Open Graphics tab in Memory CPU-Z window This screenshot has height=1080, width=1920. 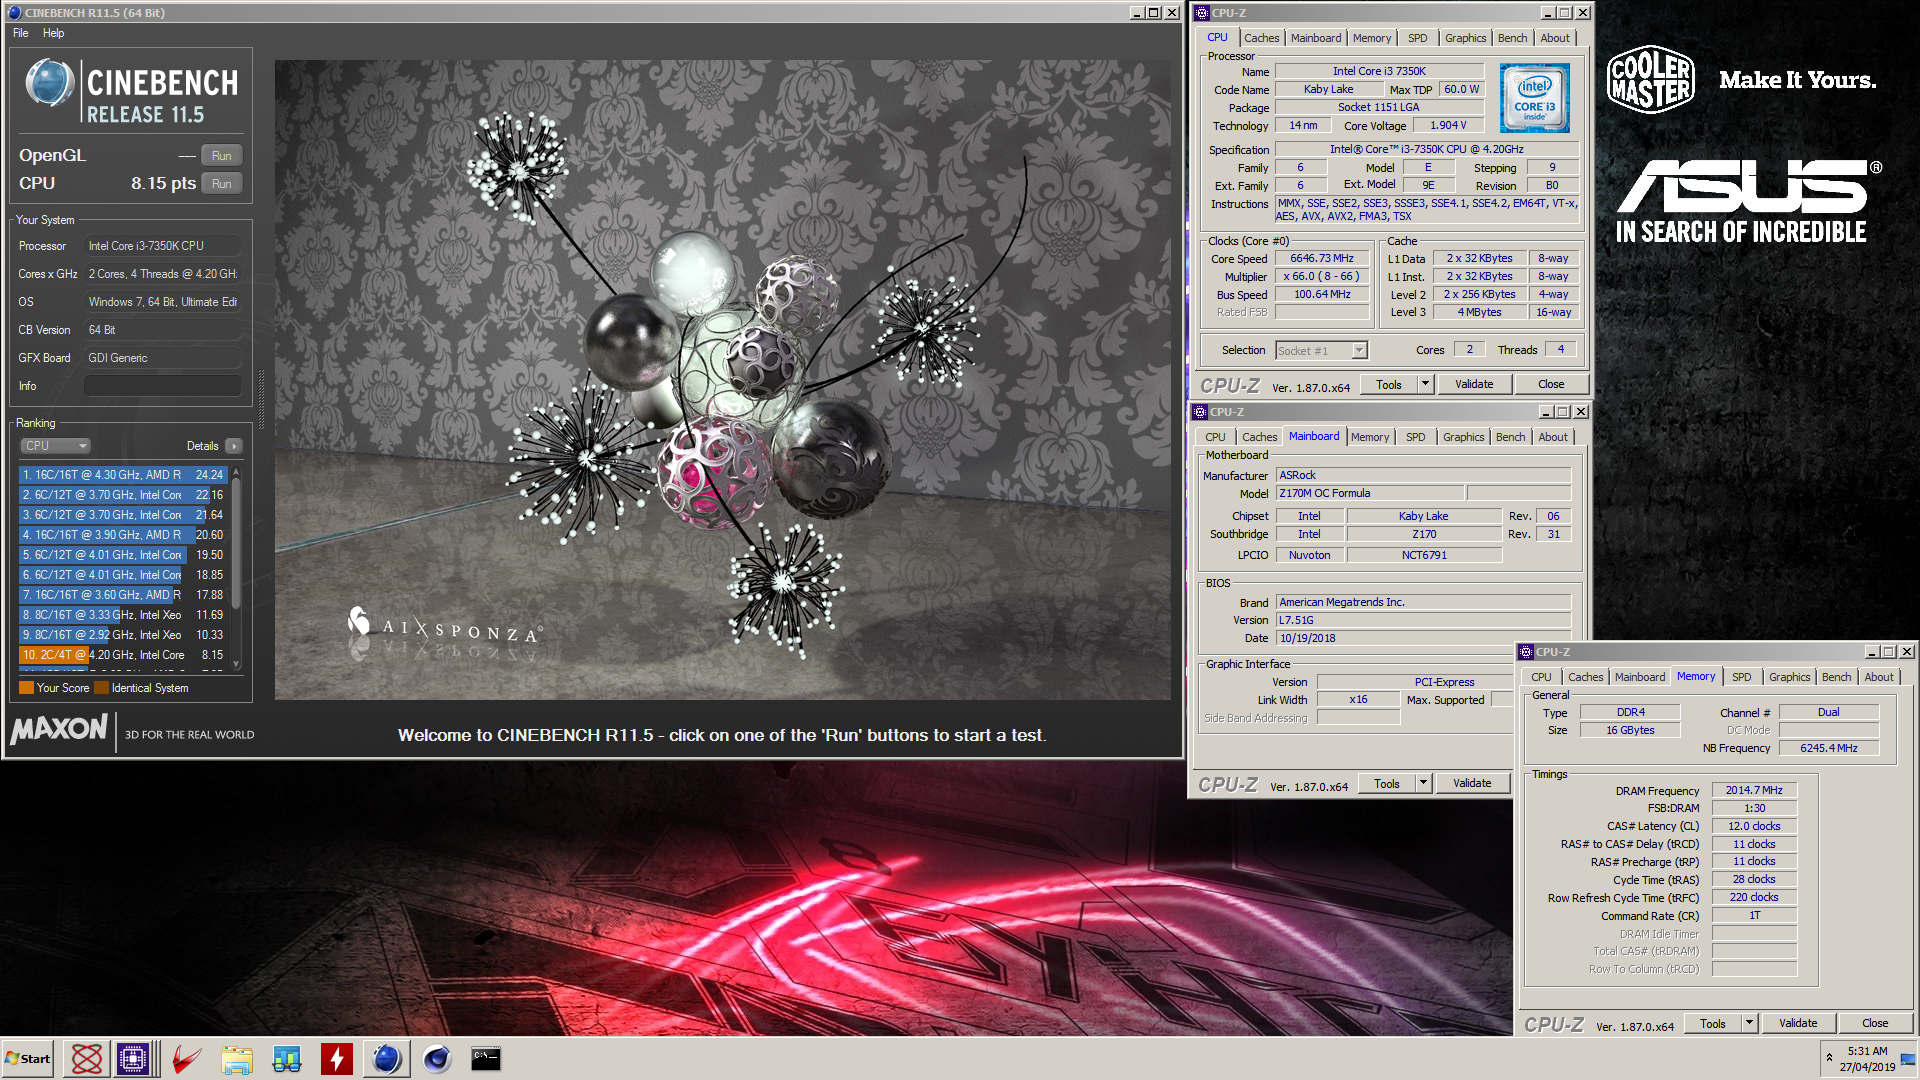[x=1789, y=677]
